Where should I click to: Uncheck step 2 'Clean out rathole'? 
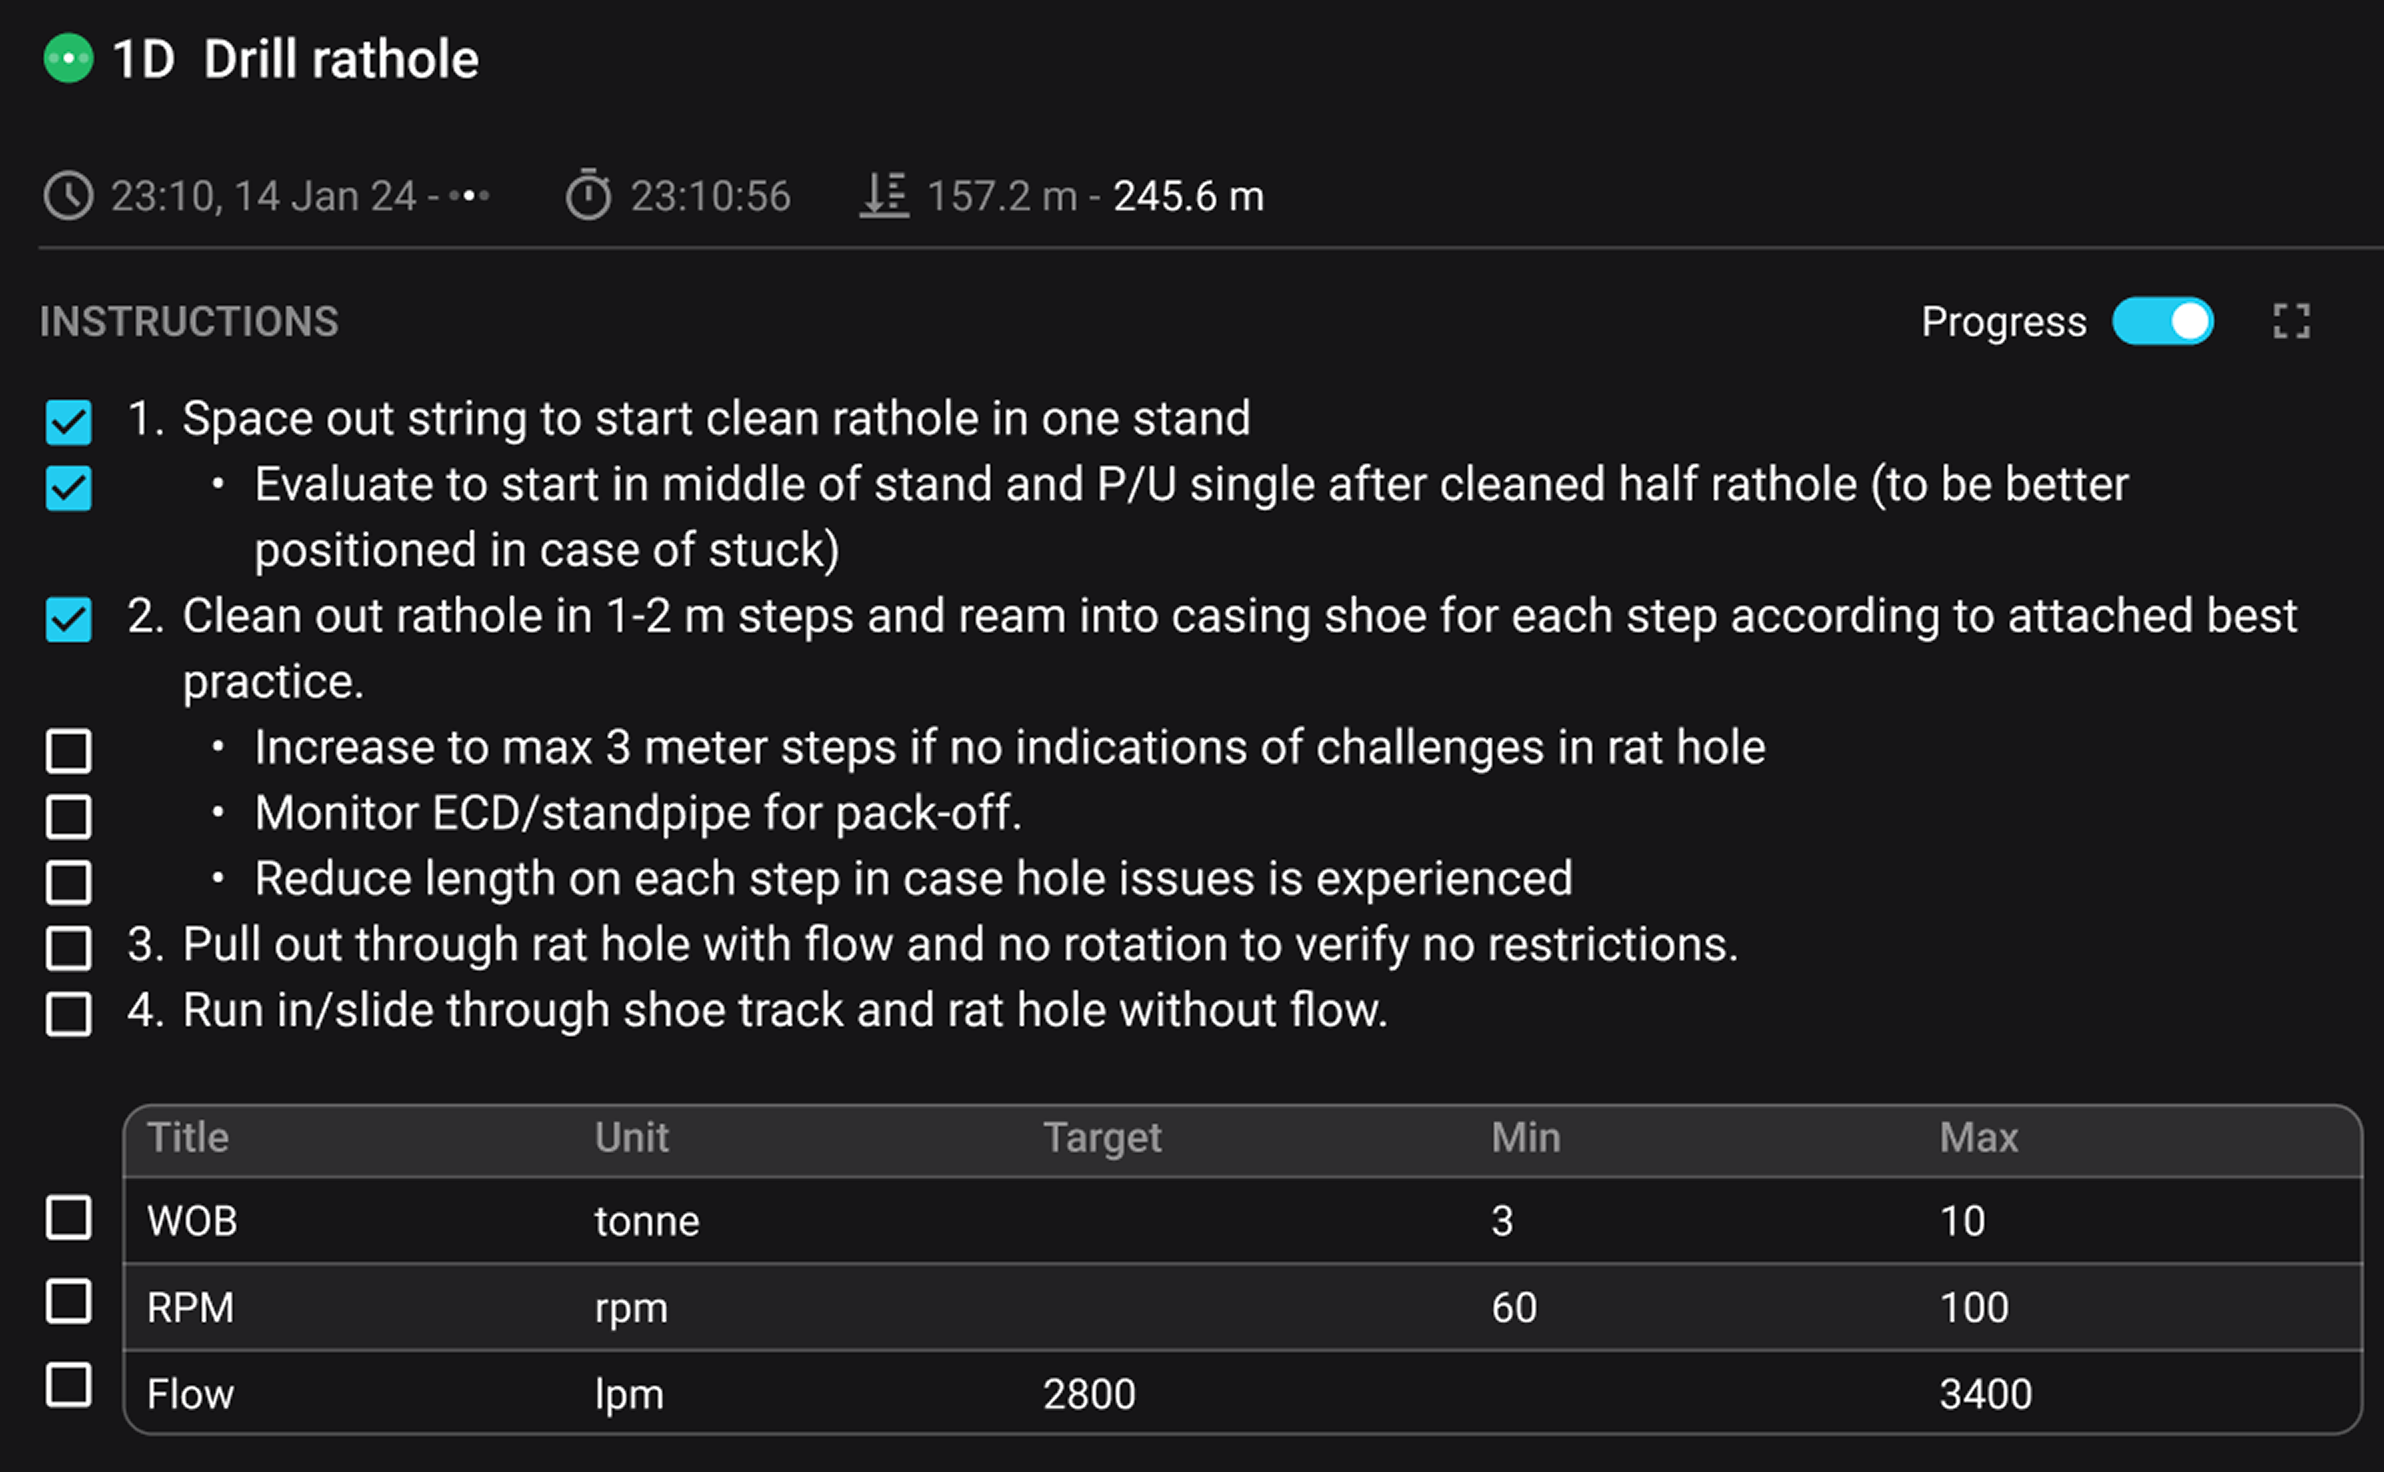[x=67, y=619]
